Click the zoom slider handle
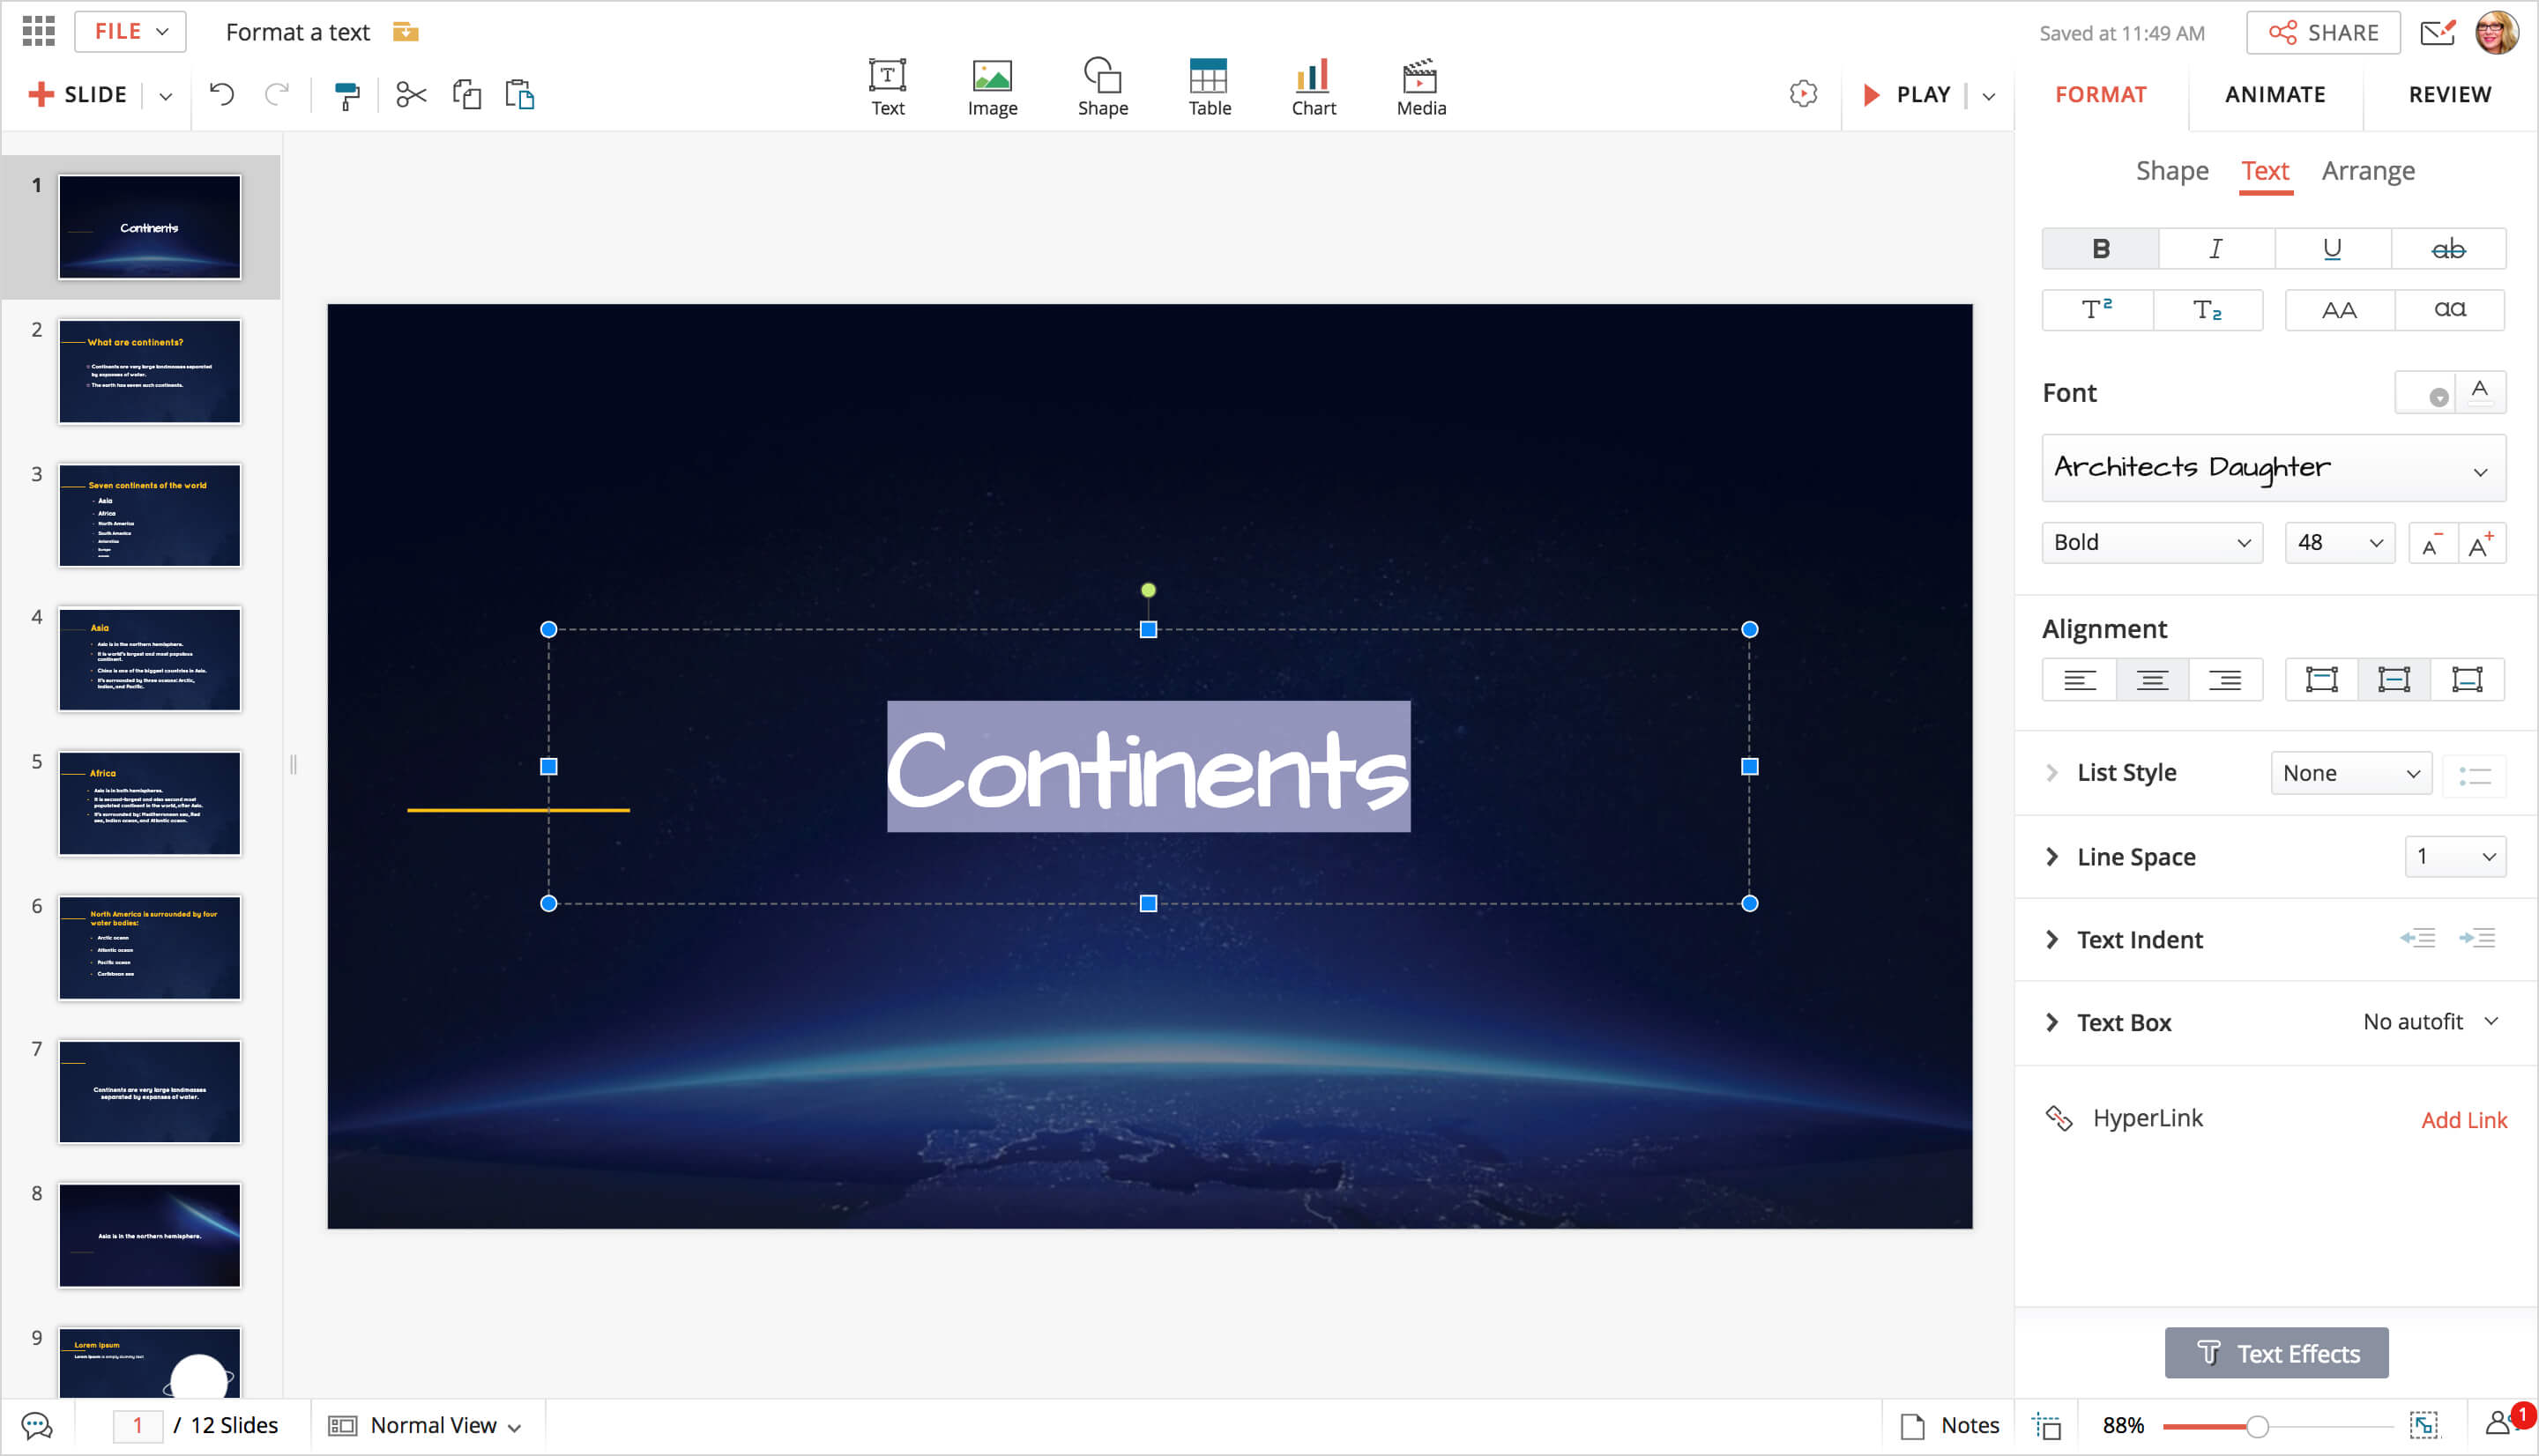Image resolution: width=2539 pixels, height=1456 pixels. 2256,1426
